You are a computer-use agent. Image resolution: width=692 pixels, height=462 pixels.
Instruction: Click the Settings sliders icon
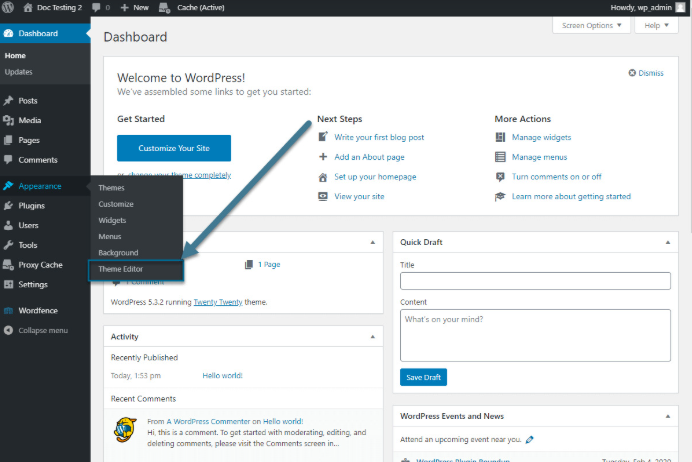click(8, 284)
